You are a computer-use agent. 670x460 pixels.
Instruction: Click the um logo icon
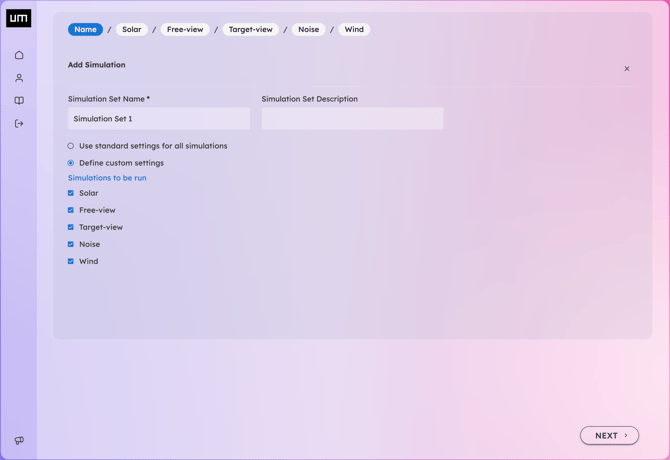(18, 18)
